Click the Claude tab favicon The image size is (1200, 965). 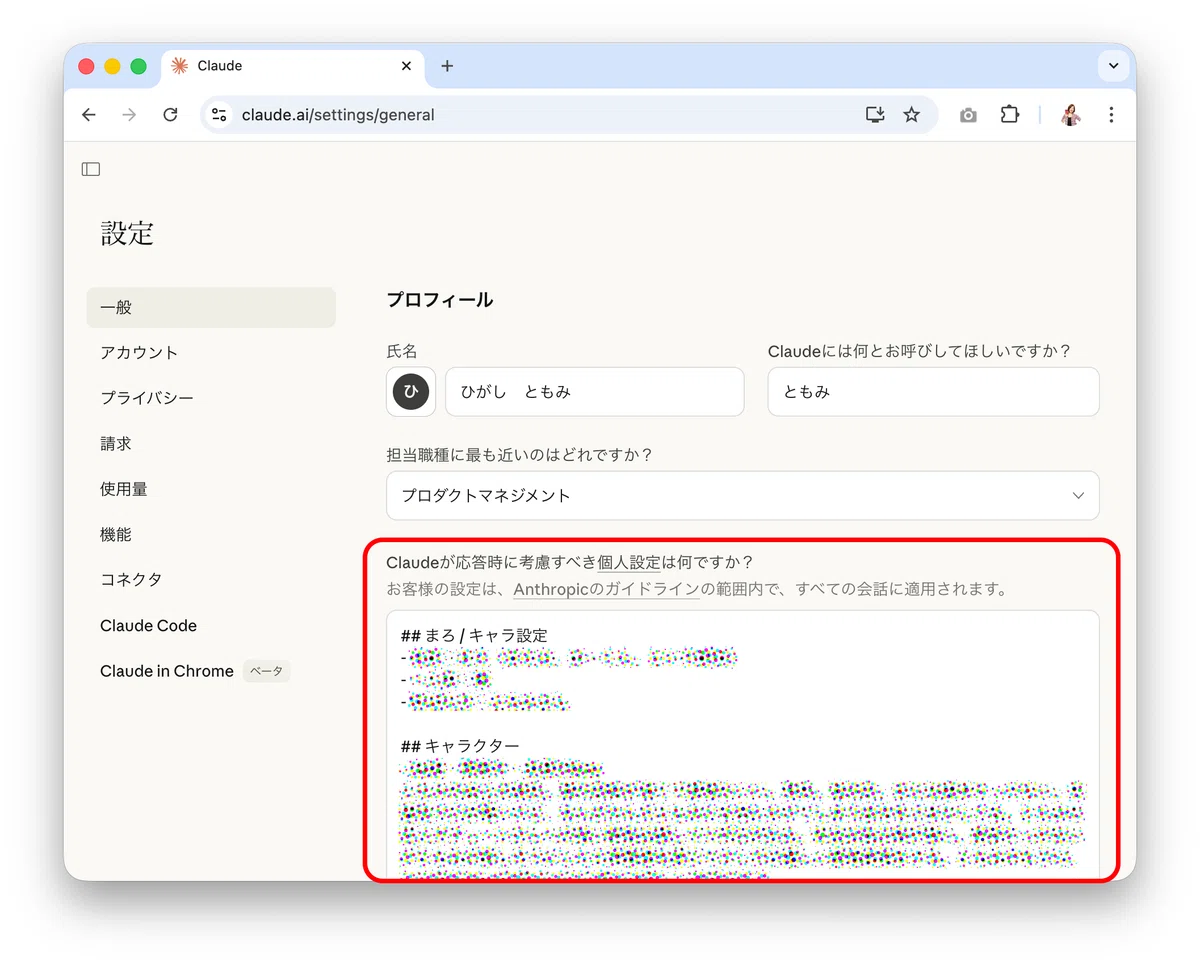(x=180, y=66)
